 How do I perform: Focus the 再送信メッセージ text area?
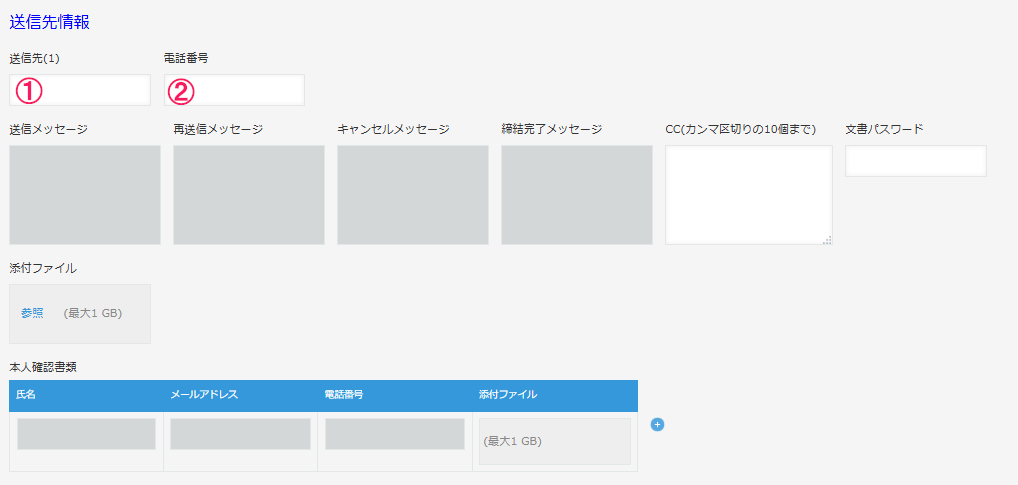point(249,195)
